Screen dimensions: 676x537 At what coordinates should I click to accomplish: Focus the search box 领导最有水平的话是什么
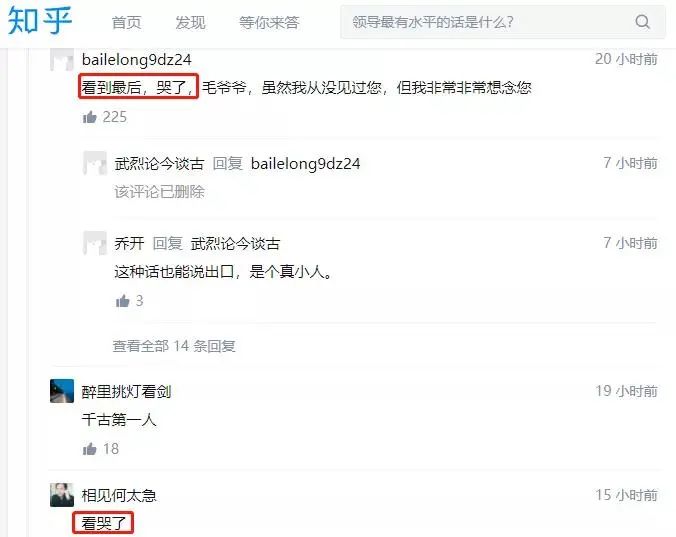503,22
